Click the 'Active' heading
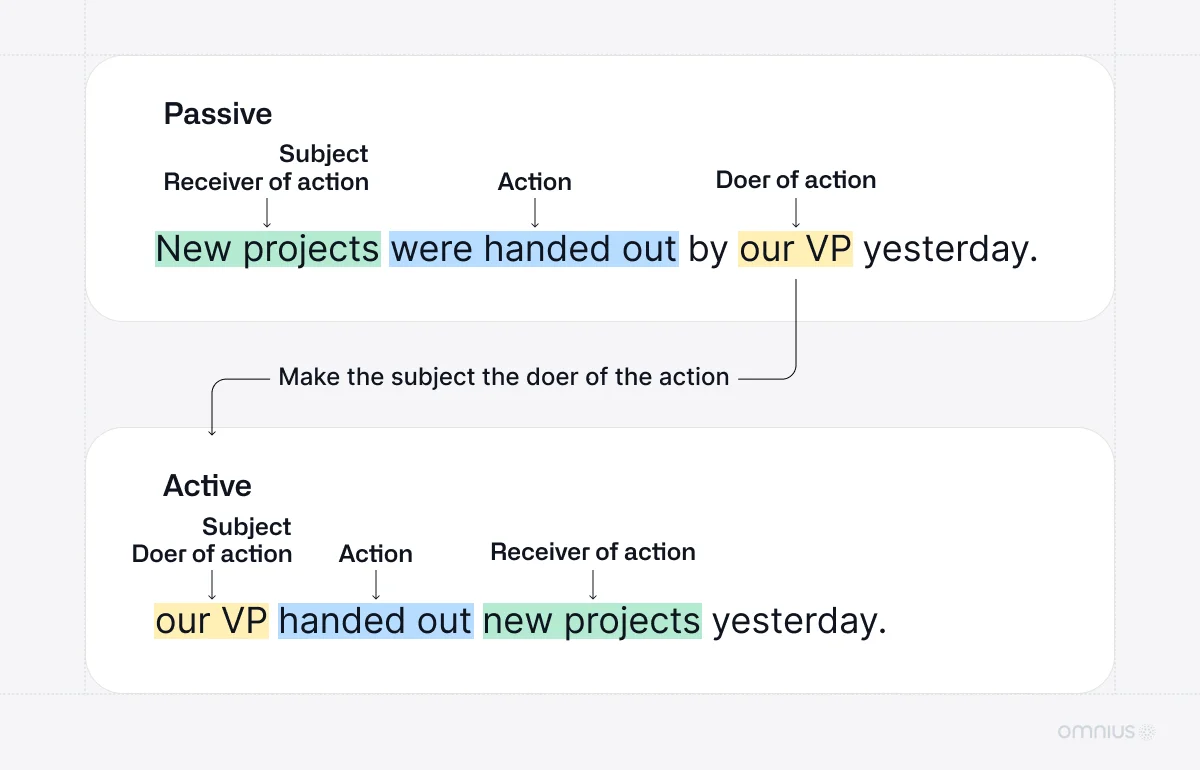Image resolution: width=1200 pixels, height=770 pixels. [207, 486]
